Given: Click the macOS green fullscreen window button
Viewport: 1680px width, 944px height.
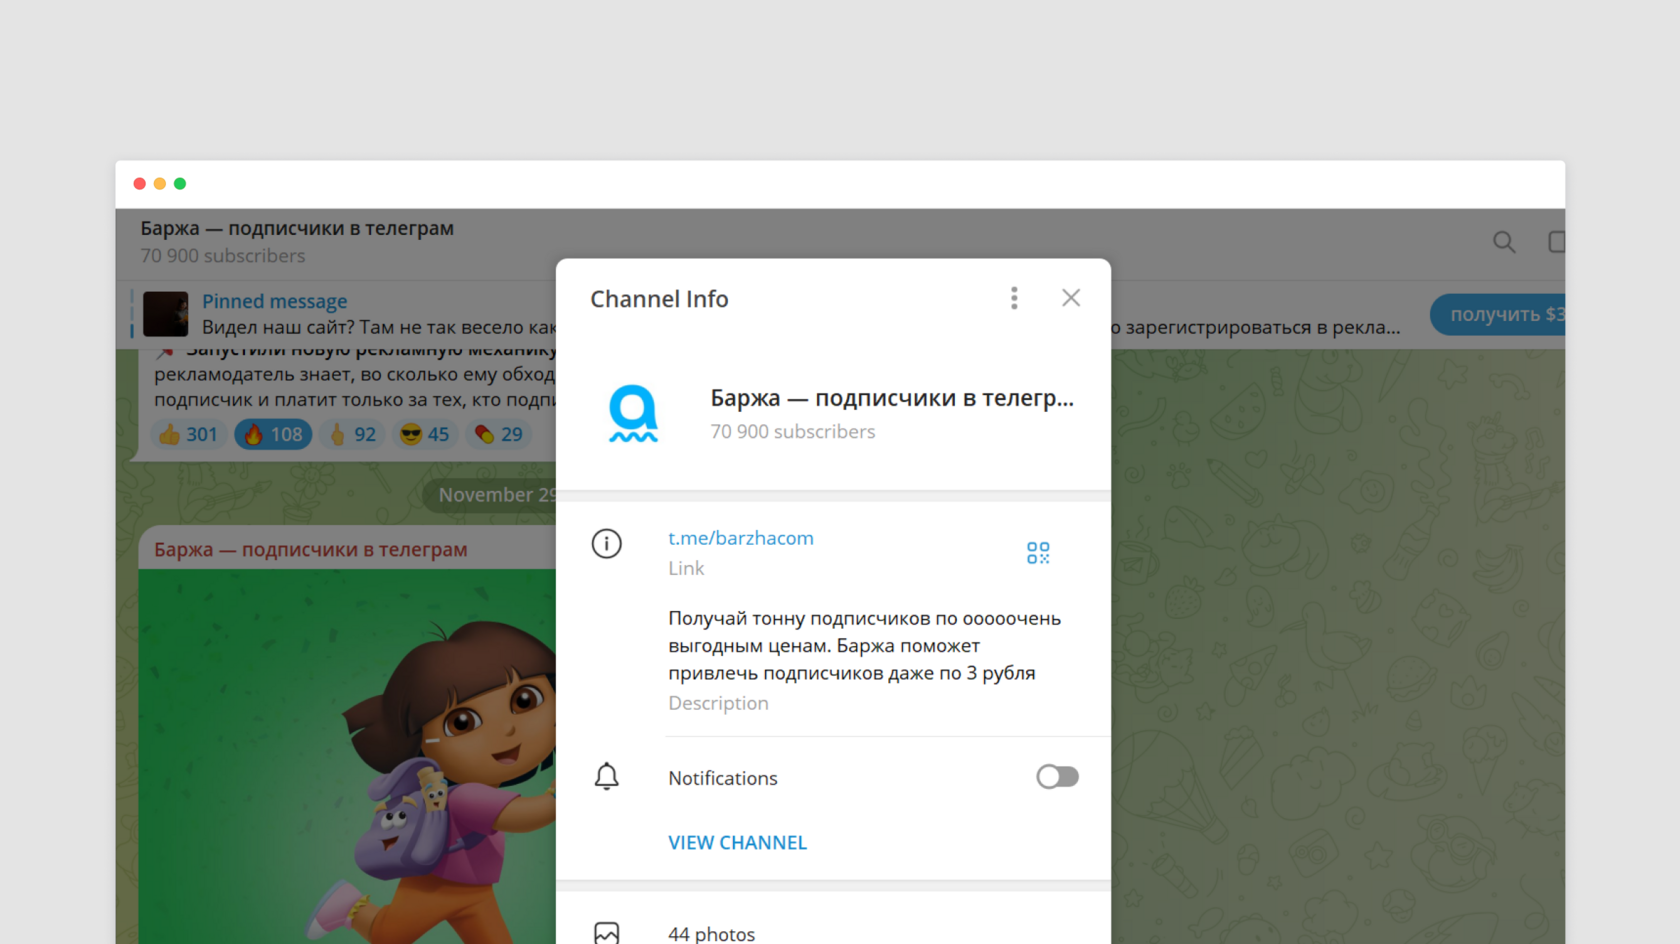Looking at the screenshot, I should point(180,184).
